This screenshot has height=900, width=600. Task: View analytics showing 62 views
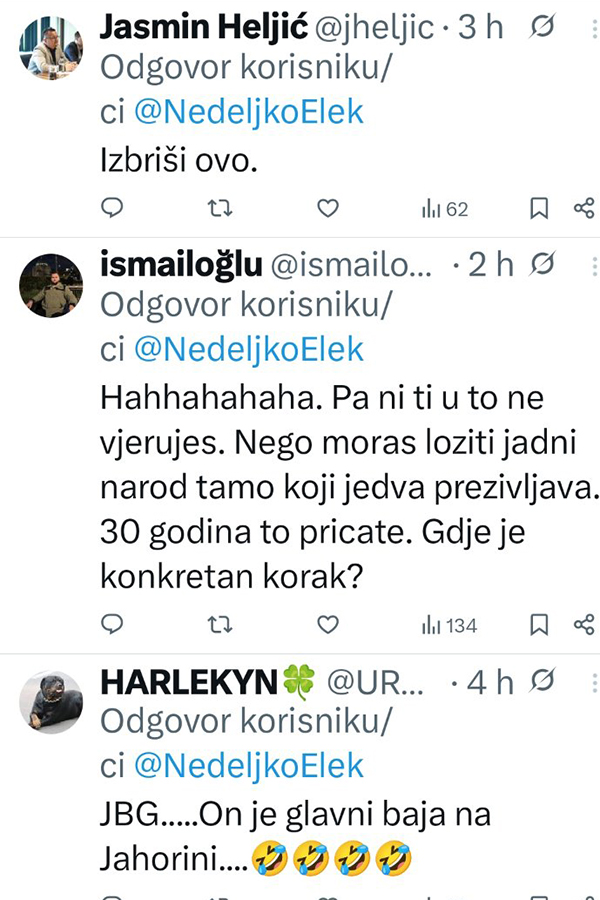tap(445, 209)
